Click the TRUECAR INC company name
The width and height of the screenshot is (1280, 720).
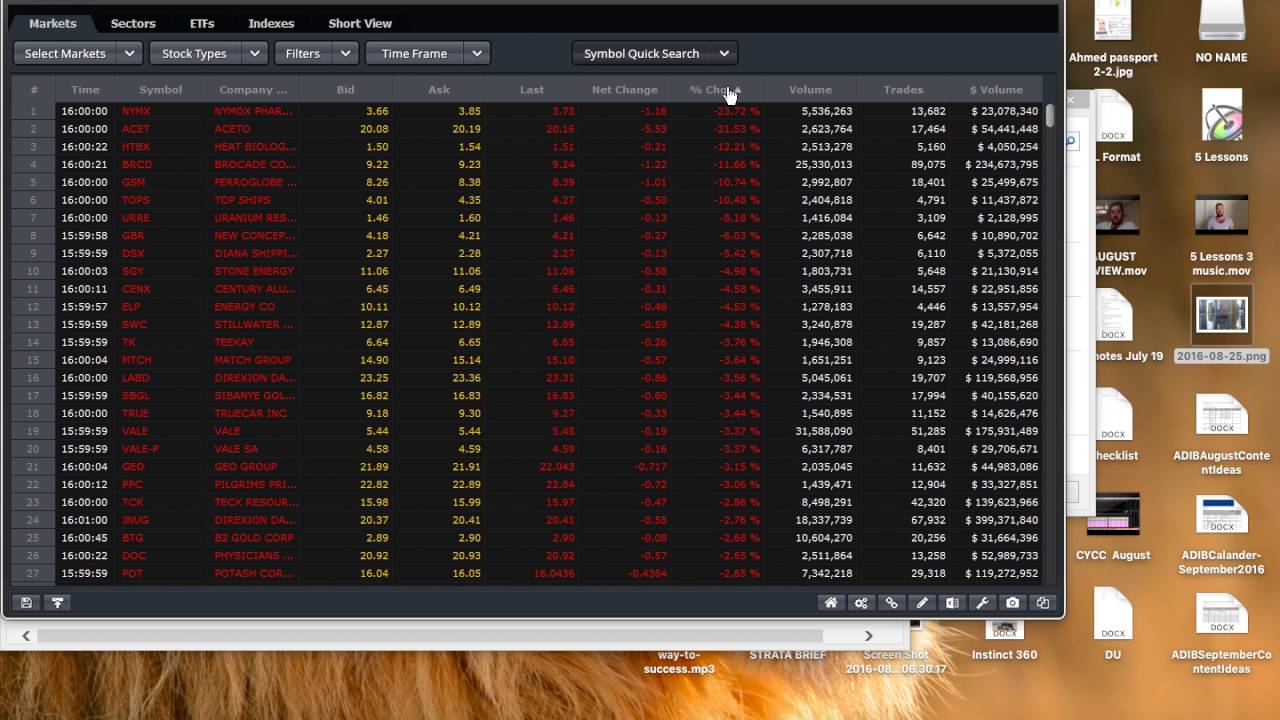tap(250, 413)
